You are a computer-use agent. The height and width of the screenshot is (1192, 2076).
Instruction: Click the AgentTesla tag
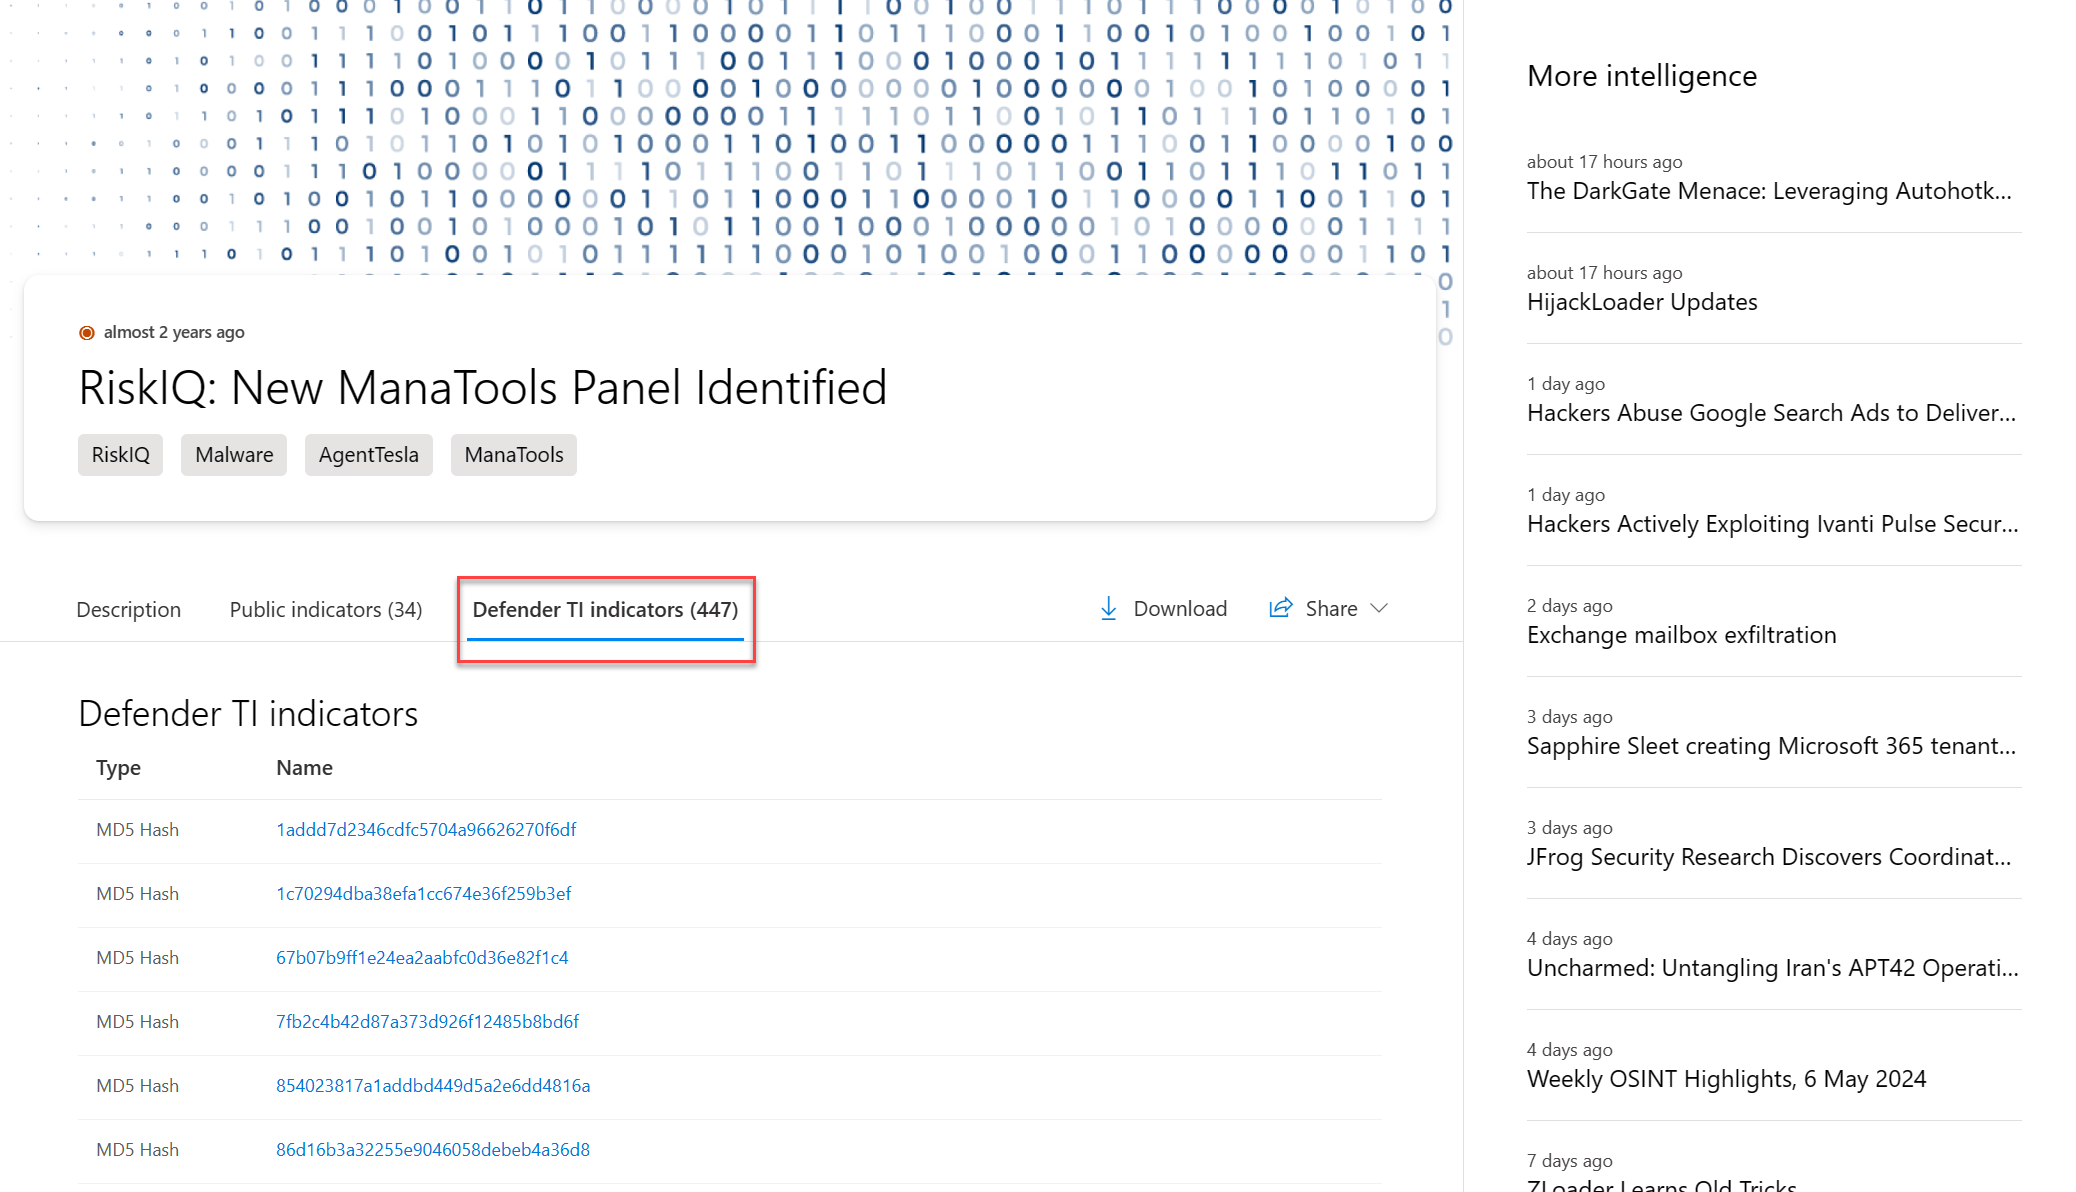coord(369,455)
